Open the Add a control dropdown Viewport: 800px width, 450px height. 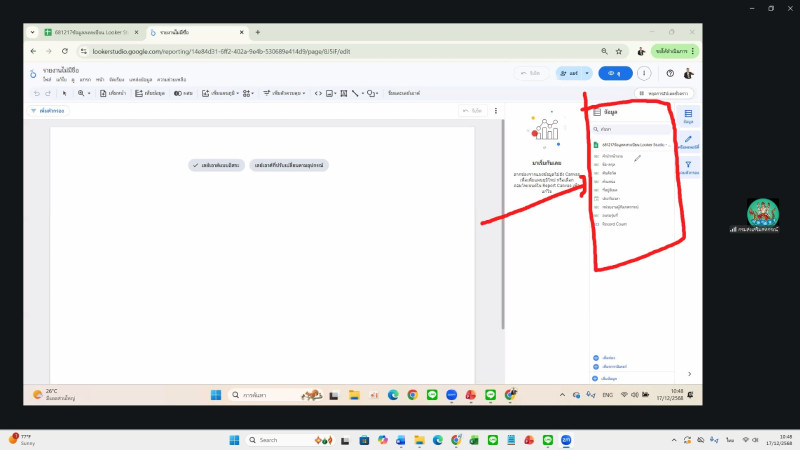[281, 93]
